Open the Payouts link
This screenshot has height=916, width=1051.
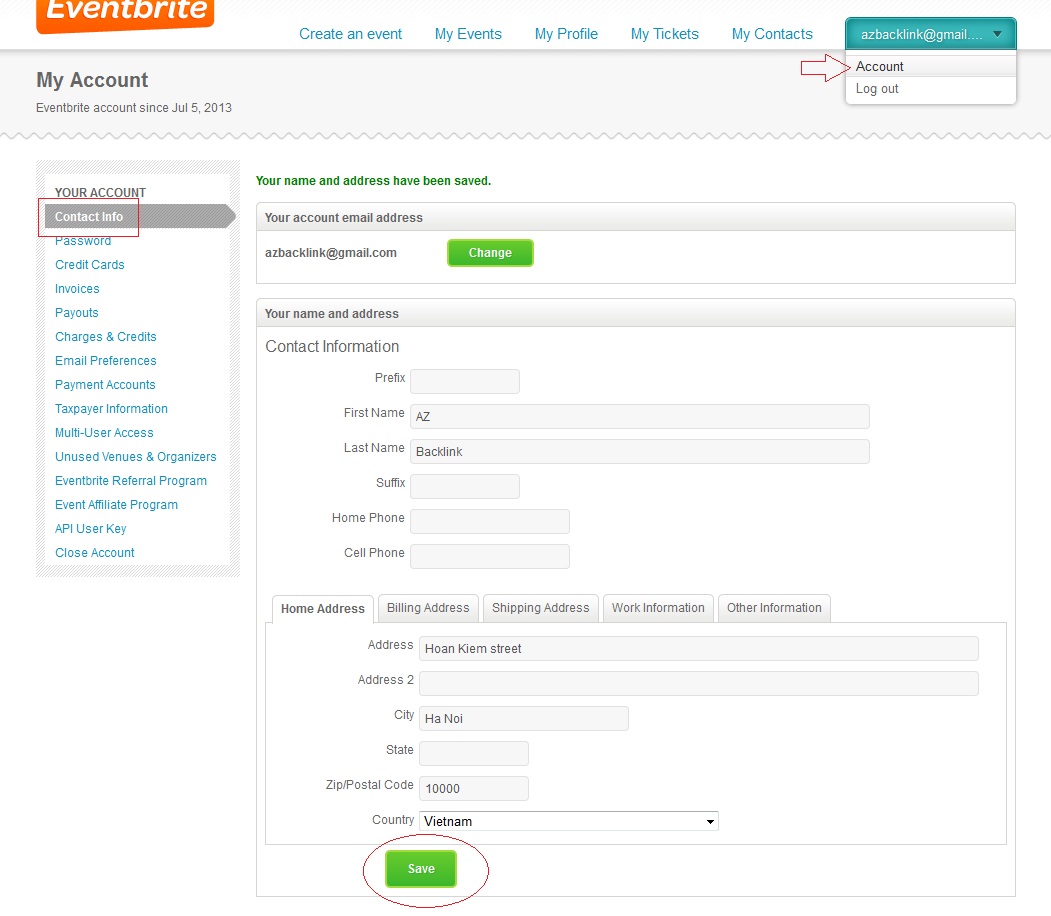[x=76, y=313]
